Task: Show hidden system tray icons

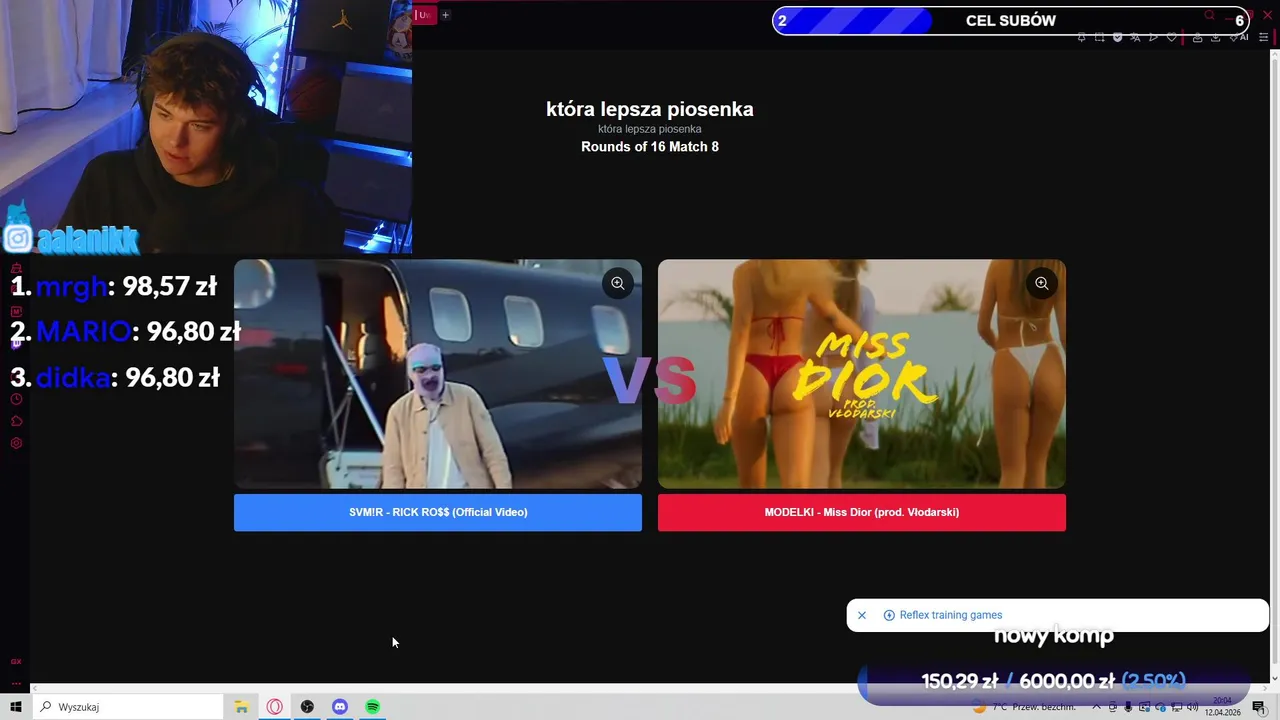Action: [1096, 707]
